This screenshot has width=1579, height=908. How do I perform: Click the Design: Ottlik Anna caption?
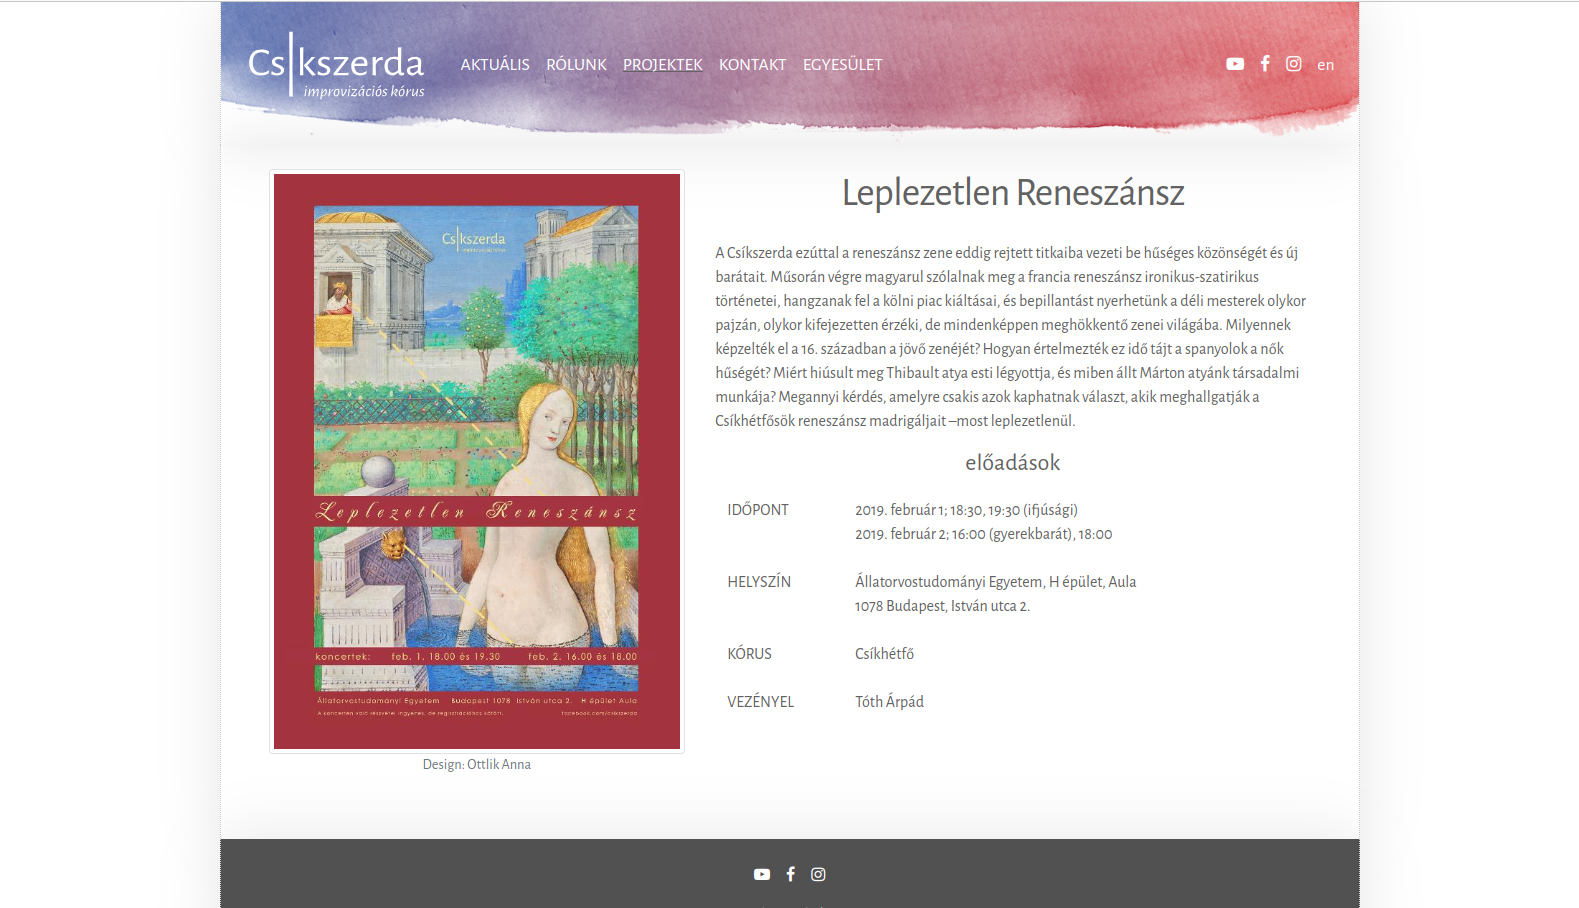[x=477, y=764]
